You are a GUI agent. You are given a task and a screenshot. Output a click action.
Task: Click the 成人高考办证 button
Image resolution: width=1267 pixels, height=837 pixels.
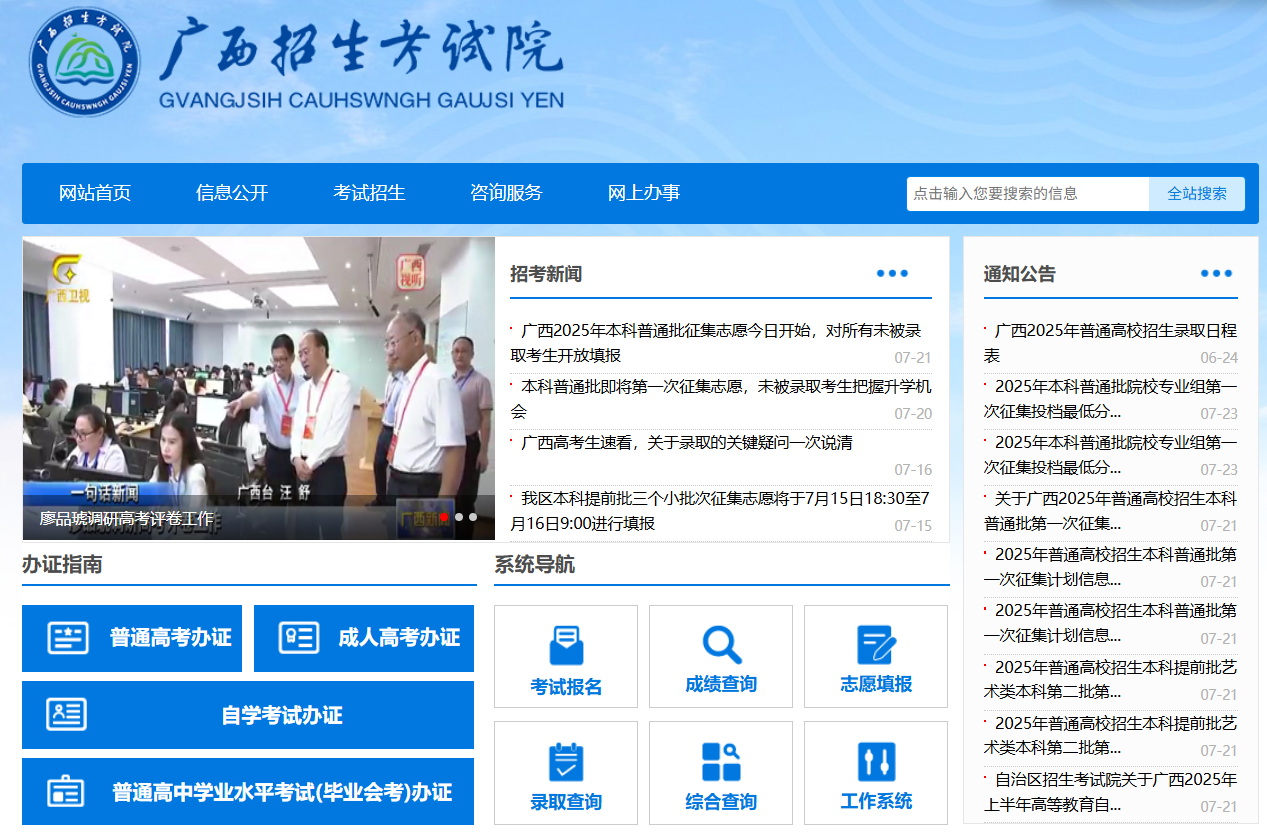pos(365,638)
